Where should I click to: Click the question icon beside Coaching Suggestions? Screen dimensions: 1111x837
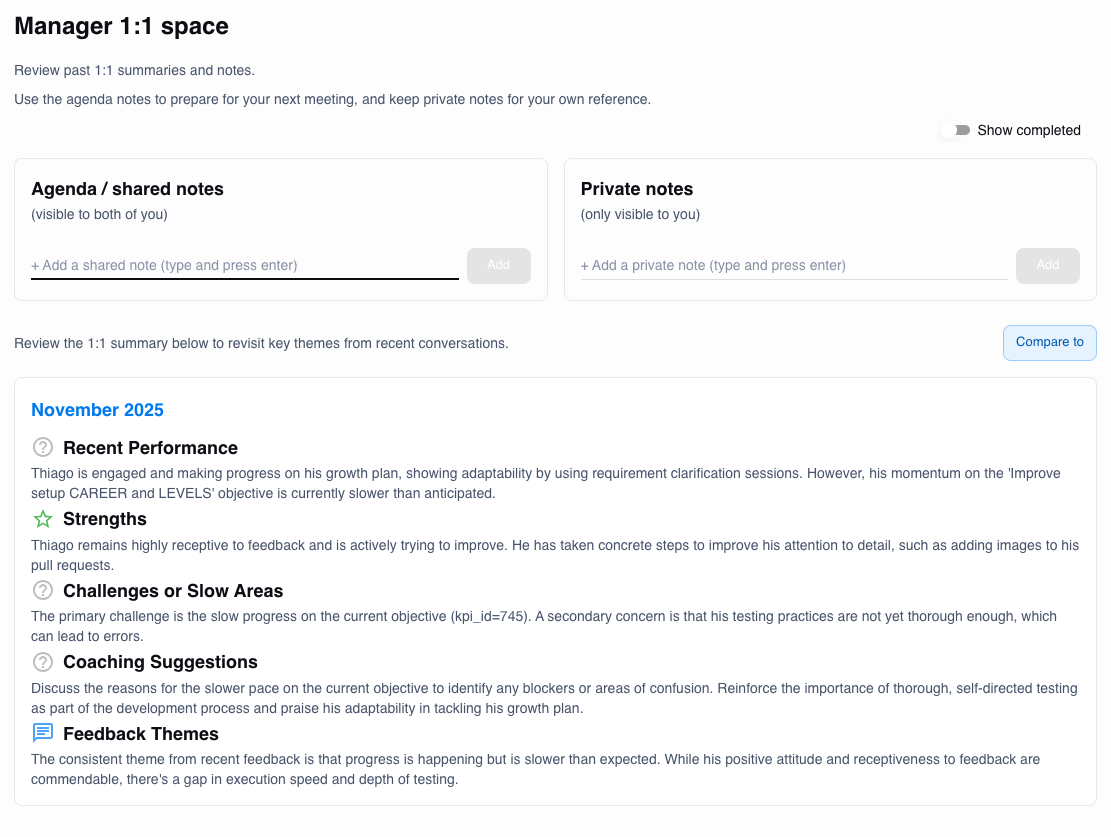[x=43, y=662]
